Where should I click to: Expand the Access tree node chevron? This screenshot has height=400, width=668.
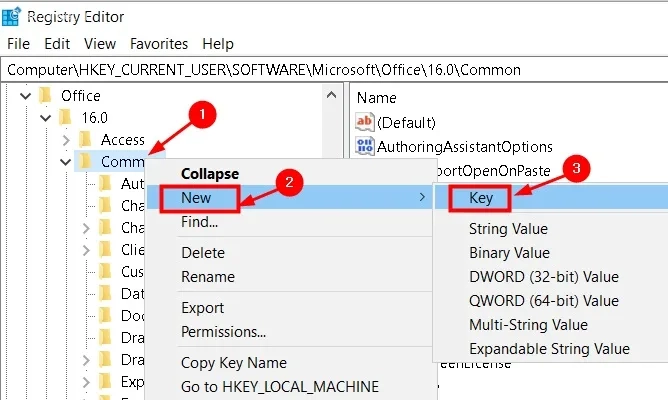tap(65, 140)
